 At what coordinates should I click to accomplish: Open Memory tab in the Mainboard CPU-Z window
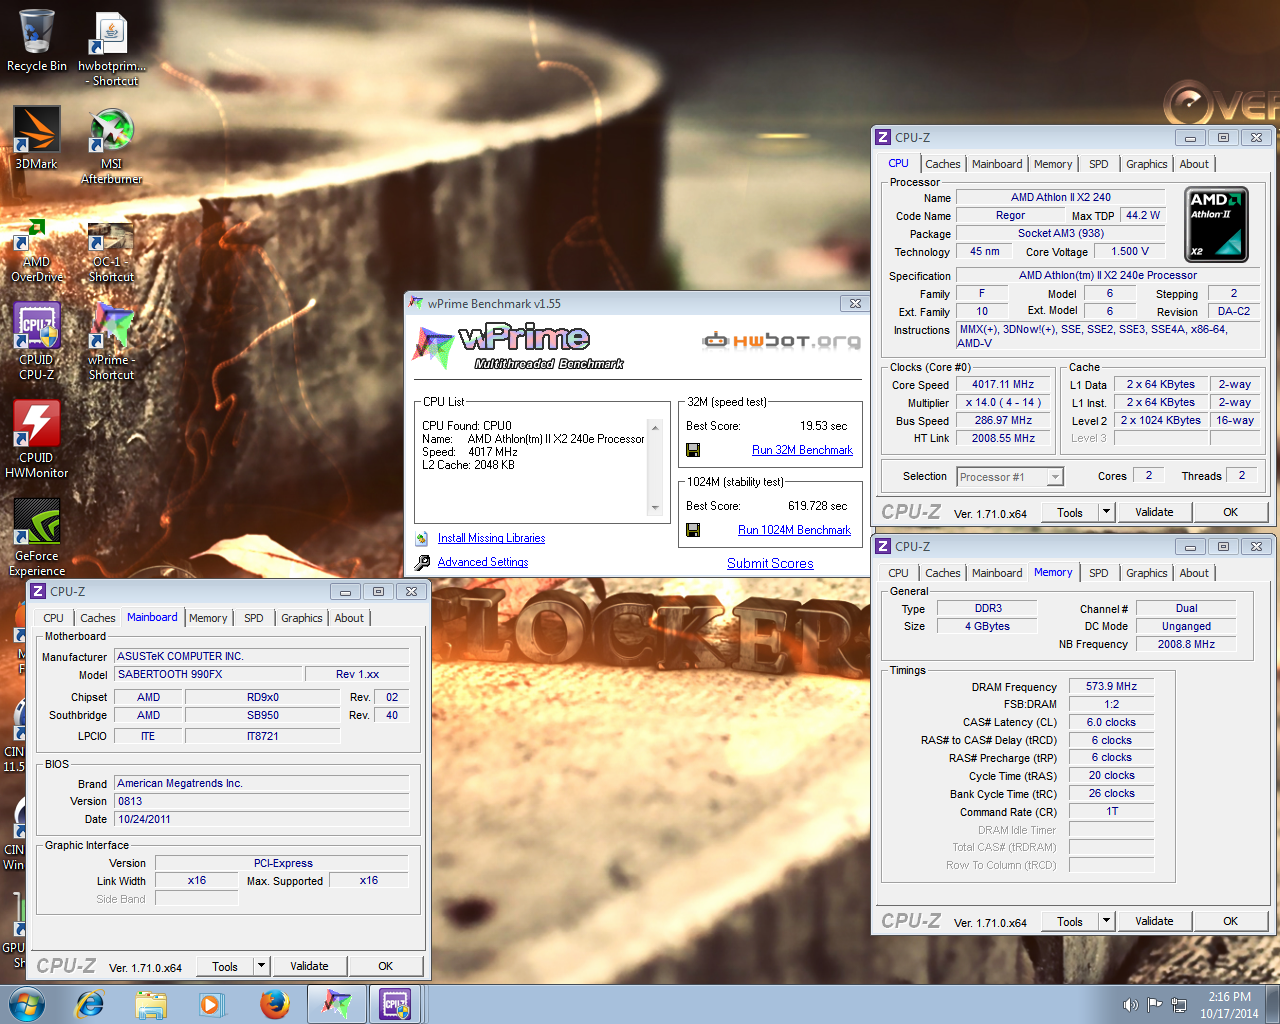(x=208, y=618)
